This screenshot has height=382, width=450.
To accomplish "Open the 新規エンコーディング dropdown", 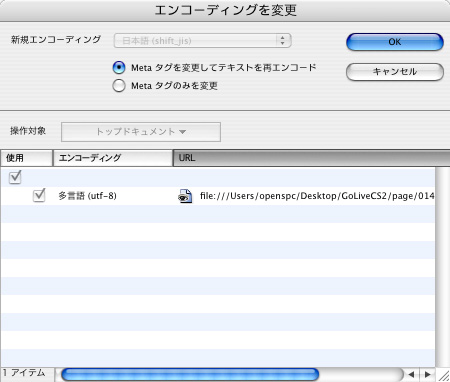I will tap(203, 41).
